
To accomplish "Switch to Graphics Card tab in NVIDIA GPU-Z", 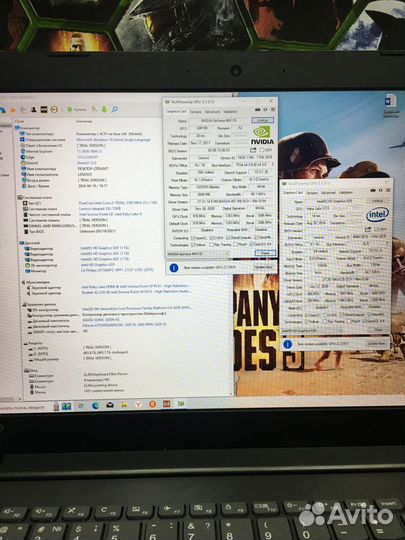I will 176,111.
